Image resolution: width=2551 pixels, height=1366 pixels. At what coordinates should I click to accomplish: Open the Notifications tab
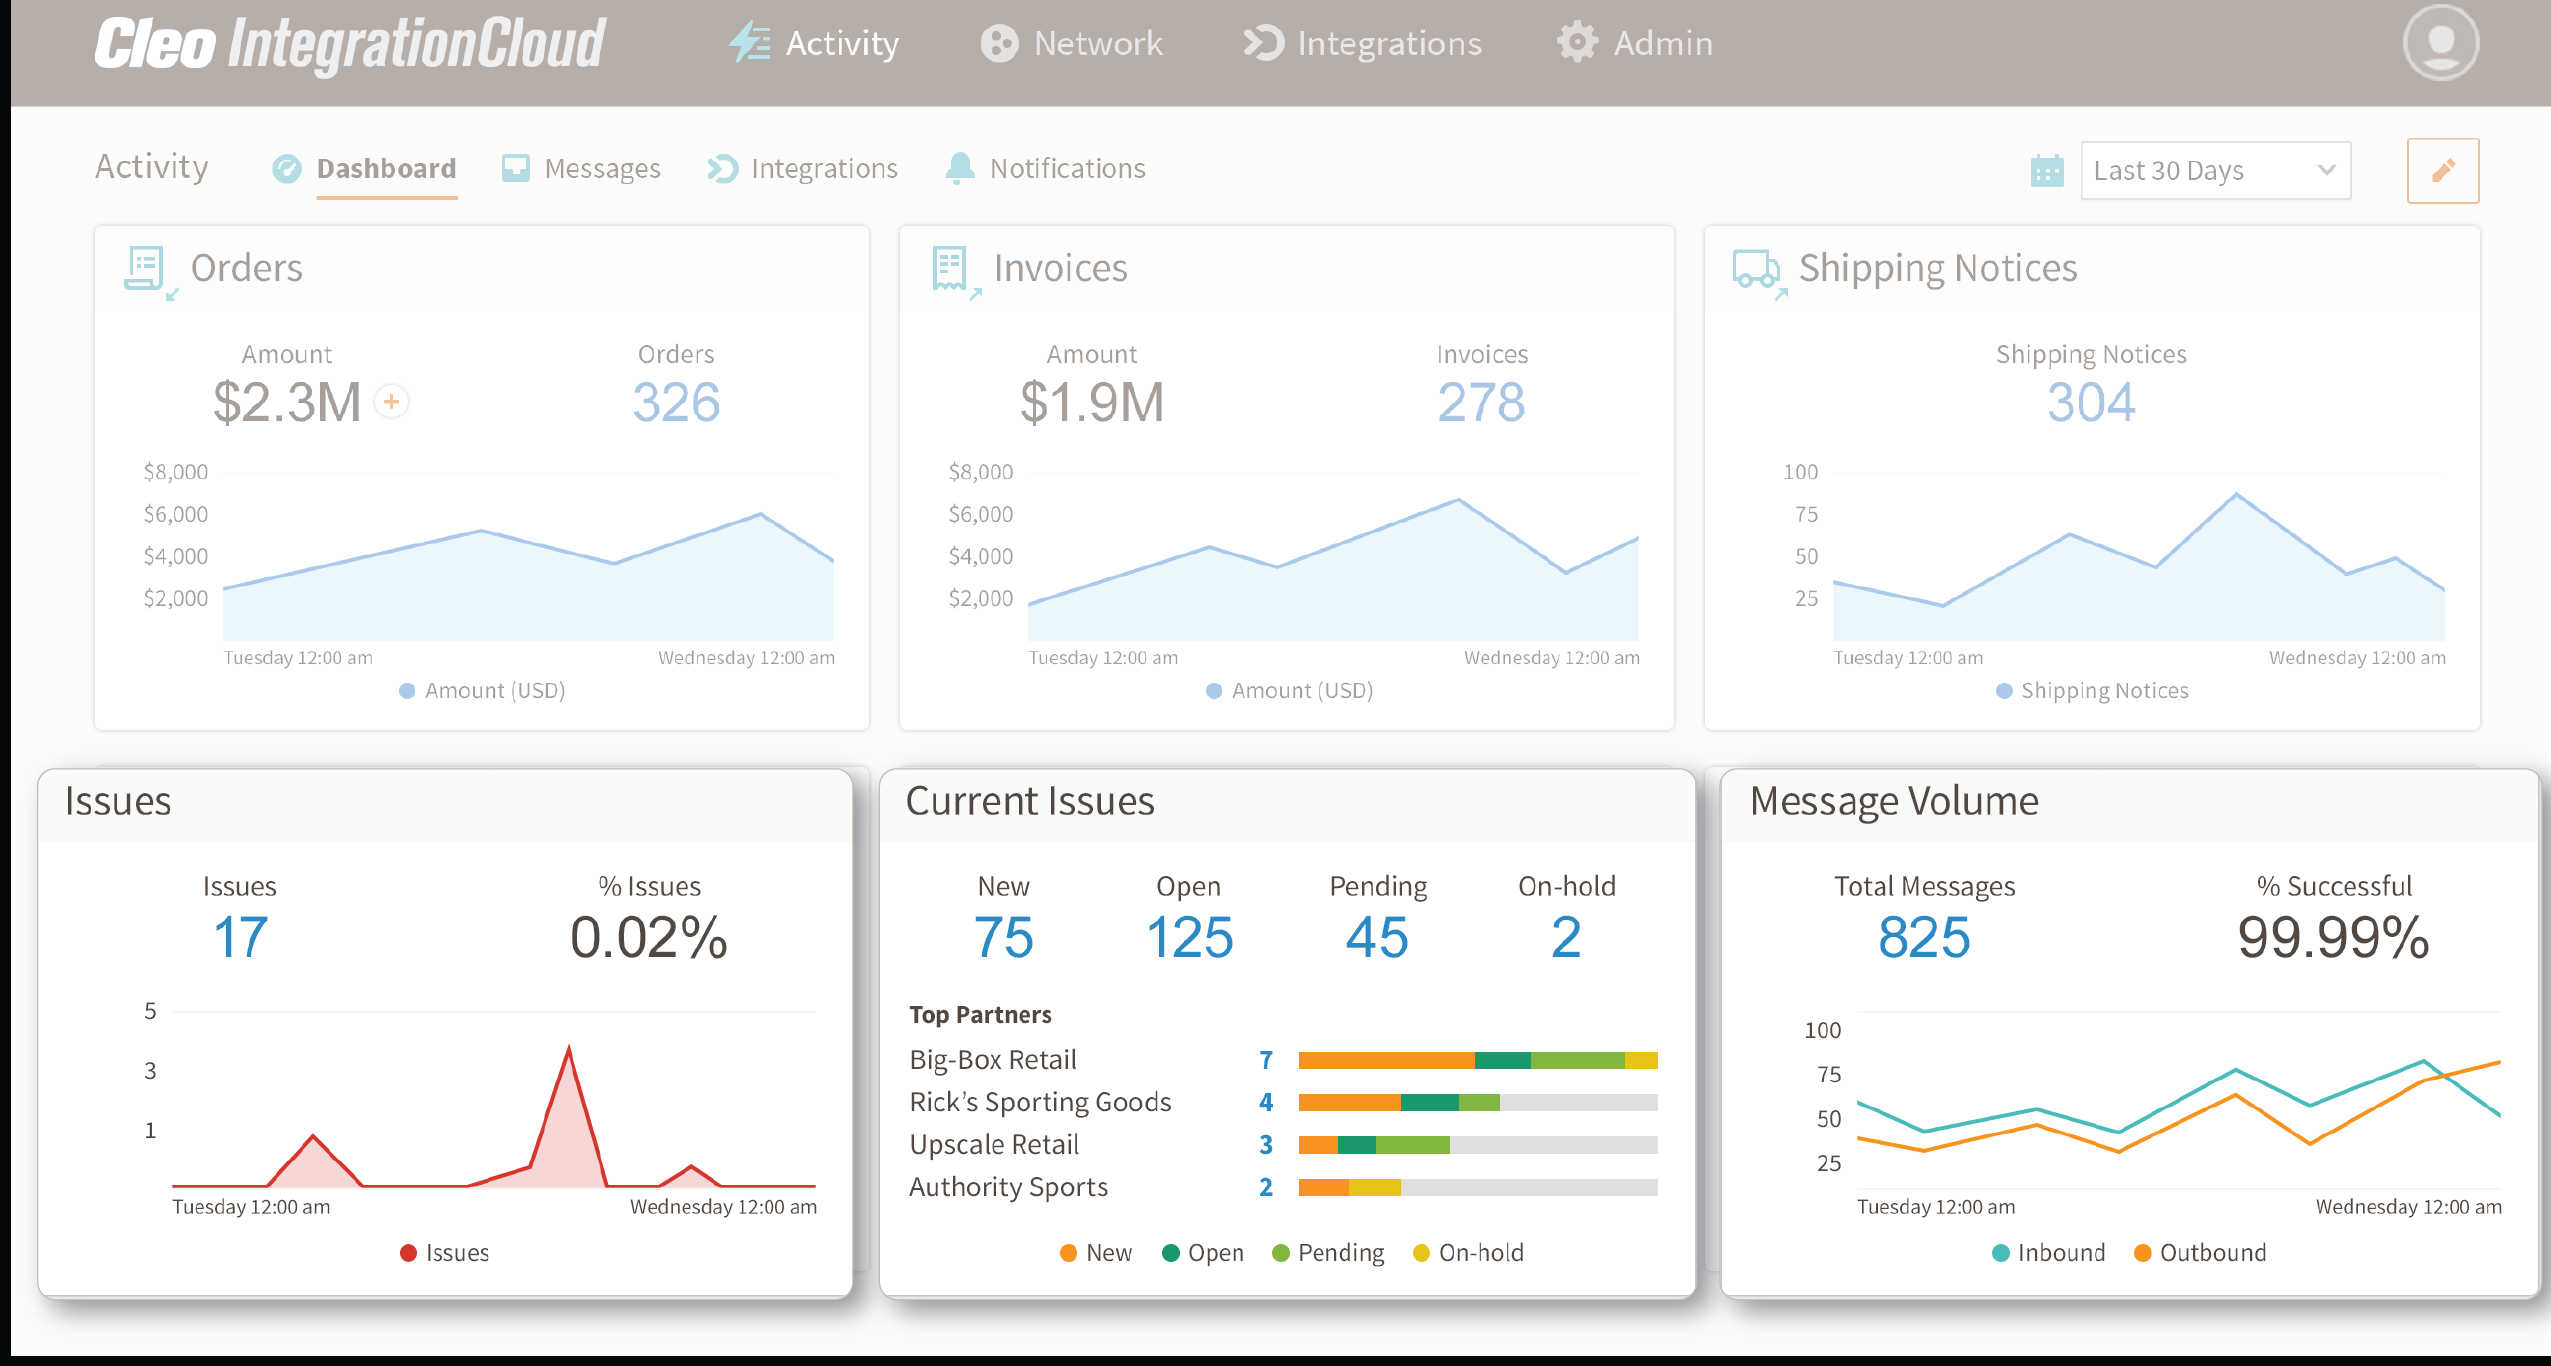1066,168
